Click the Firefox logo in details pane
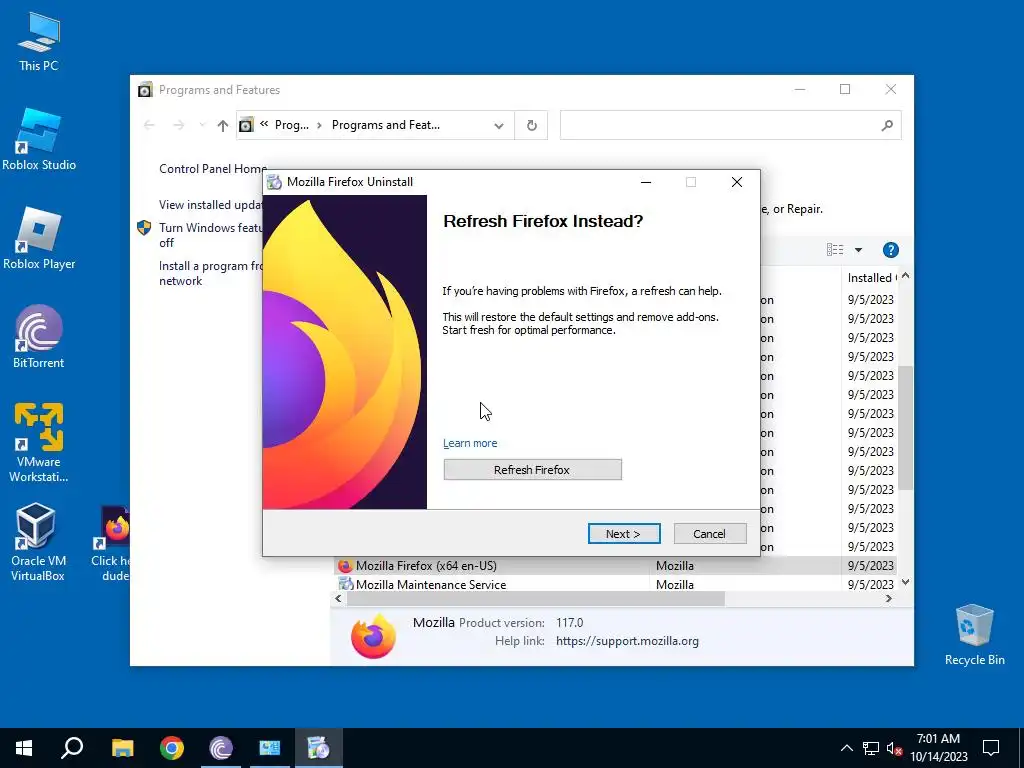1024x768 pixels. pos(373,635)
